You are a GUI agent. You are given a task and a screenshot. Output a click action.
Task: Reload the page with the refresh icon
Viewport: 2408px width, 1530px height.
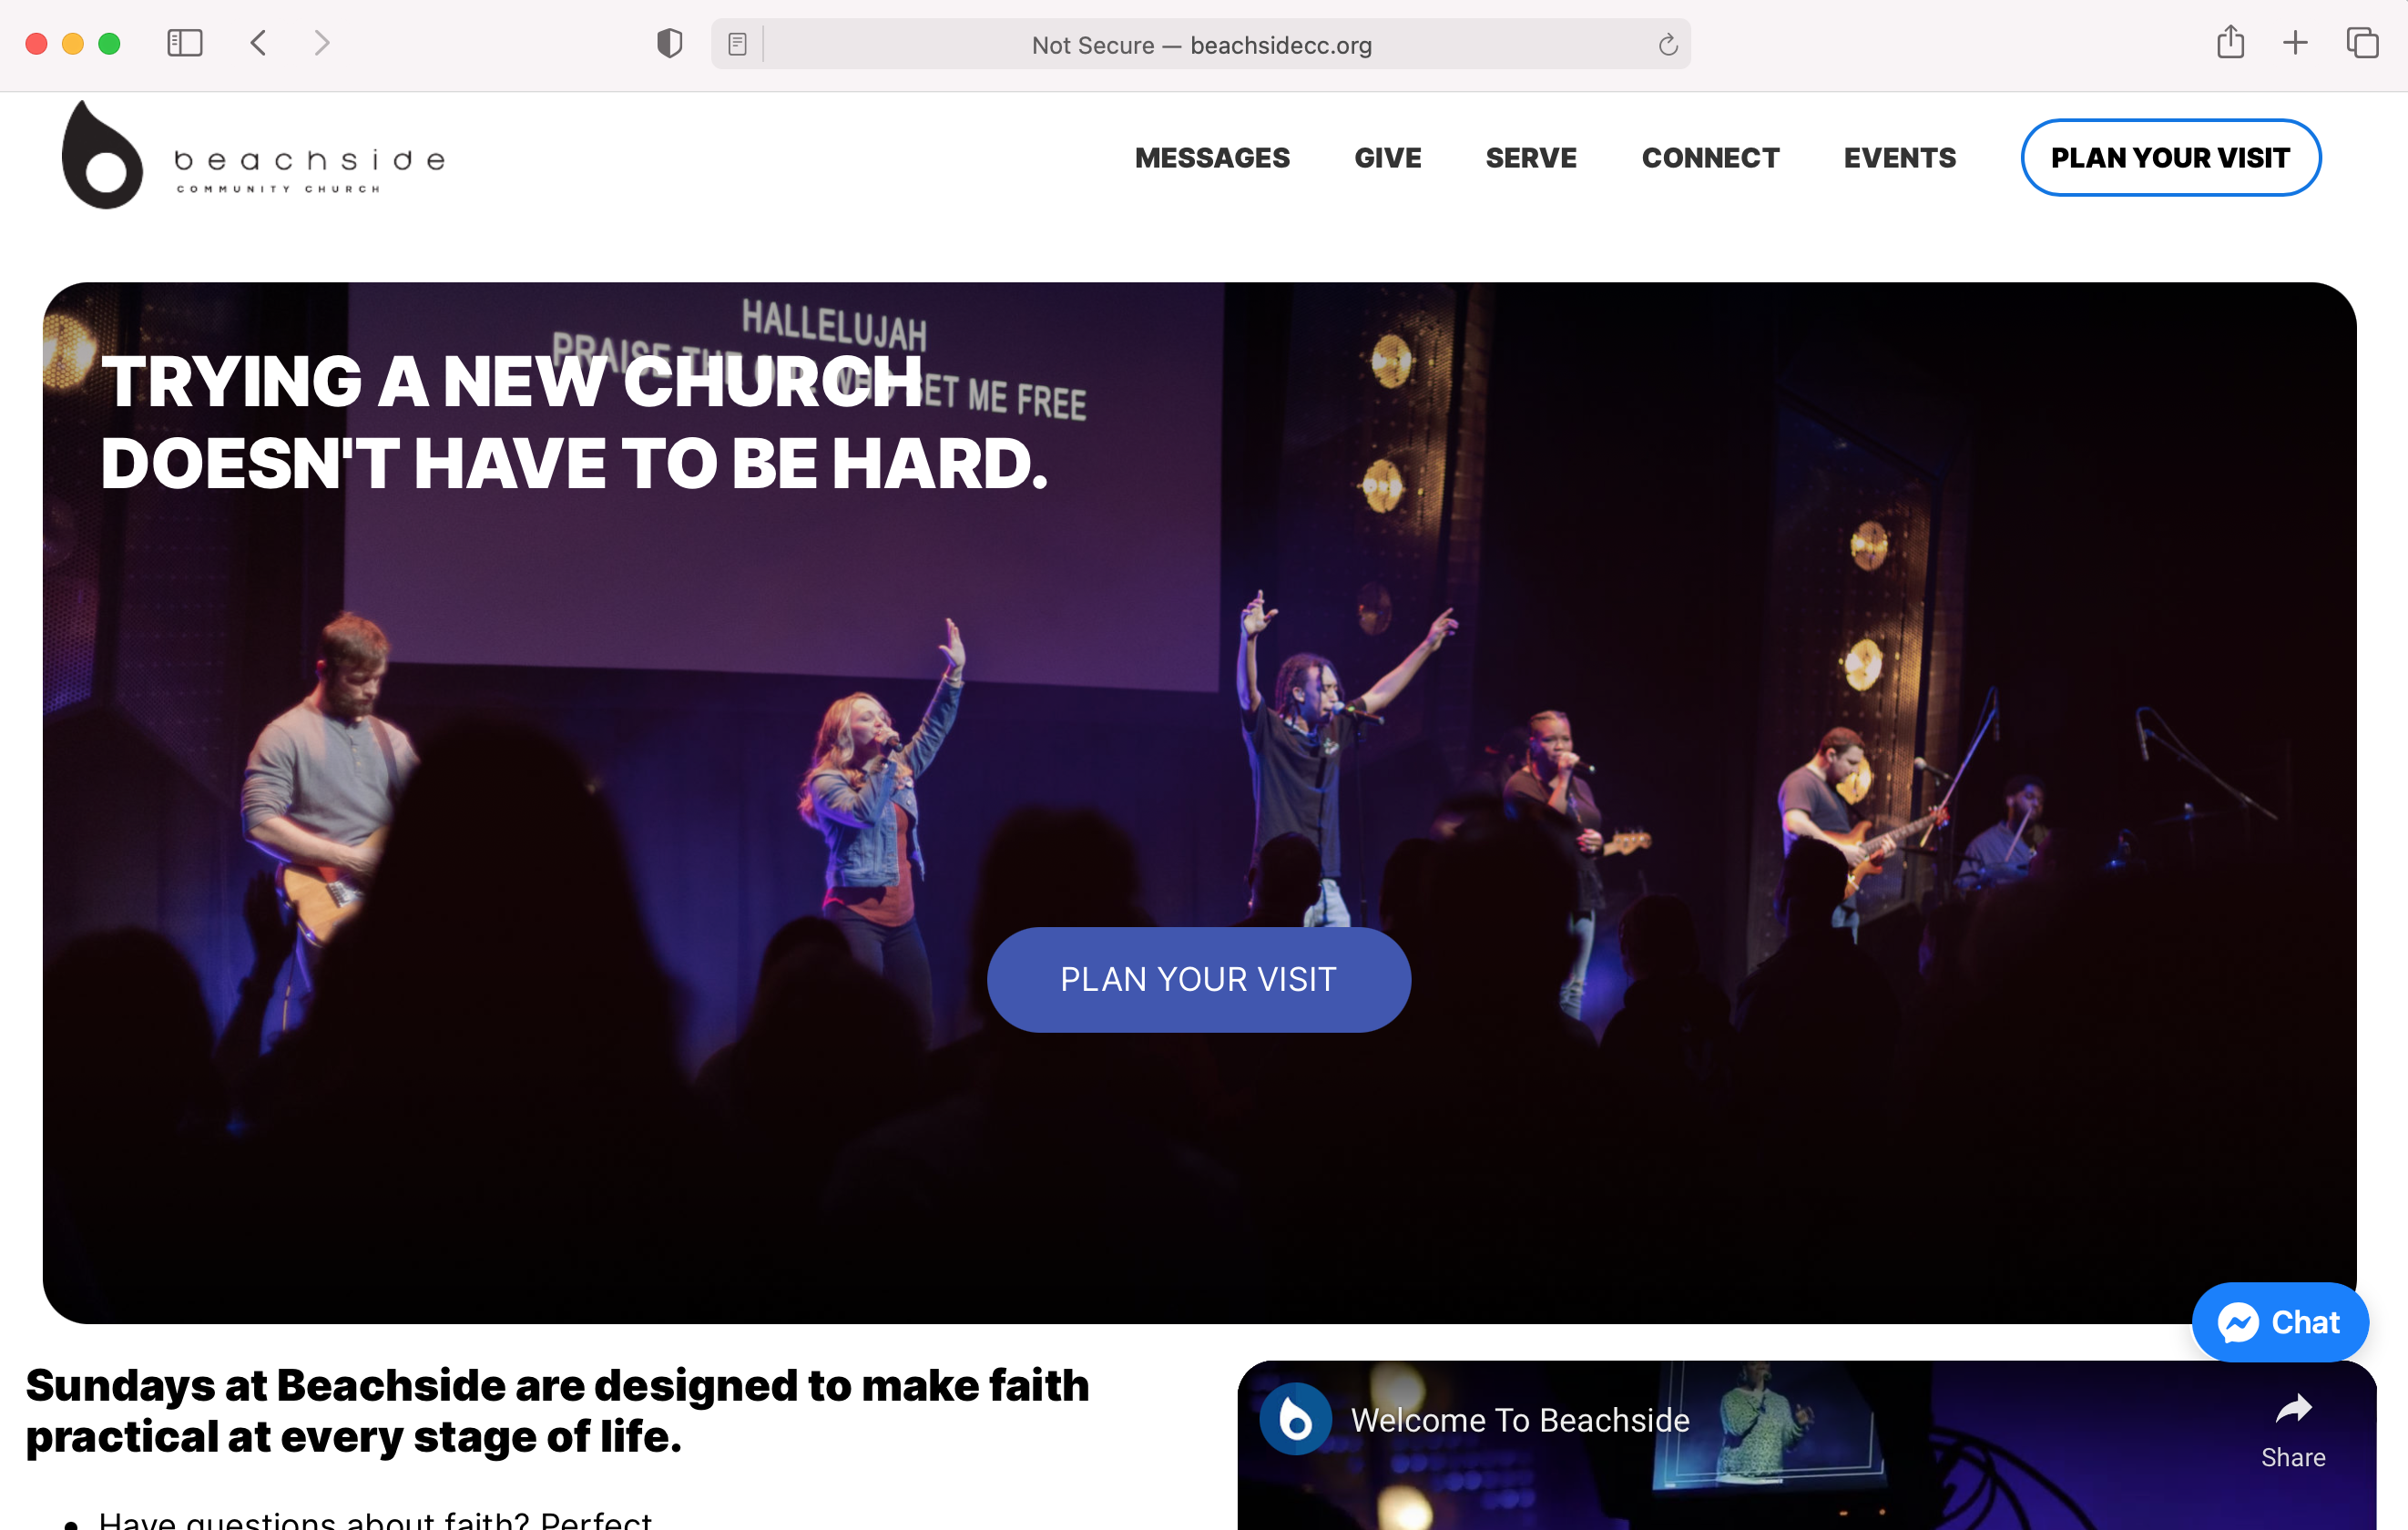point(1667,45)
